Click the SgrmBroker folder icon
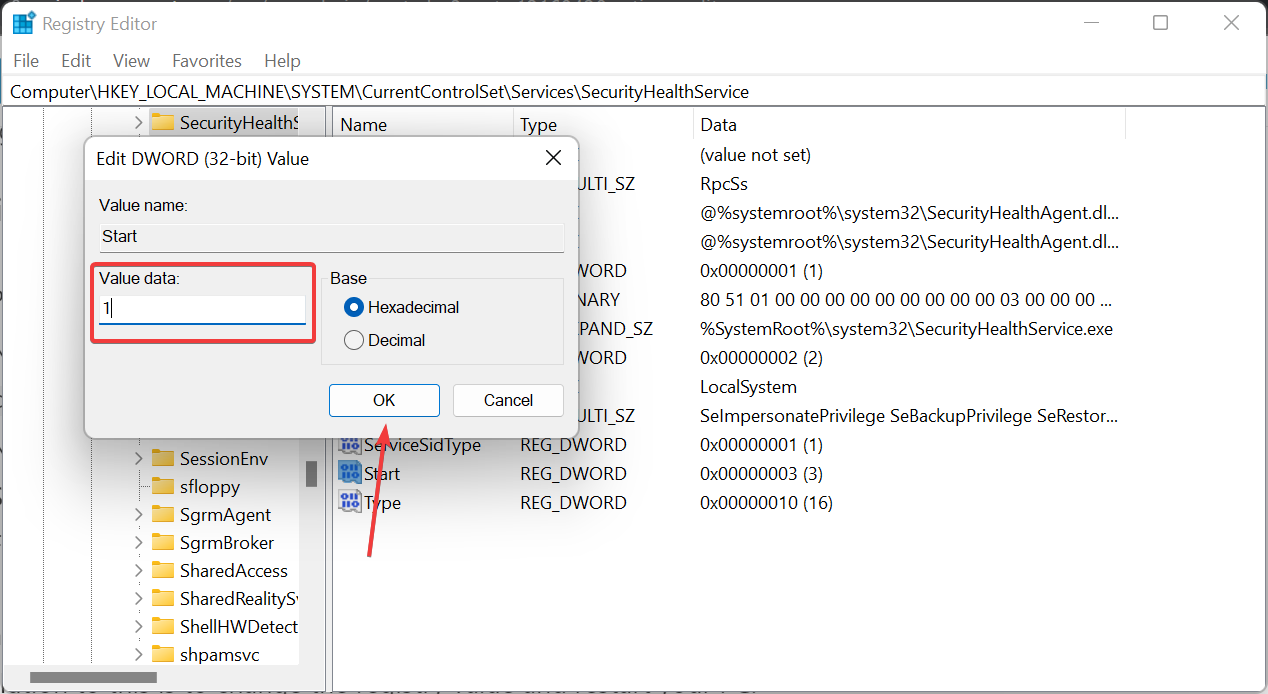Screen dimensions: 1268x694 [x=163, y=542]
